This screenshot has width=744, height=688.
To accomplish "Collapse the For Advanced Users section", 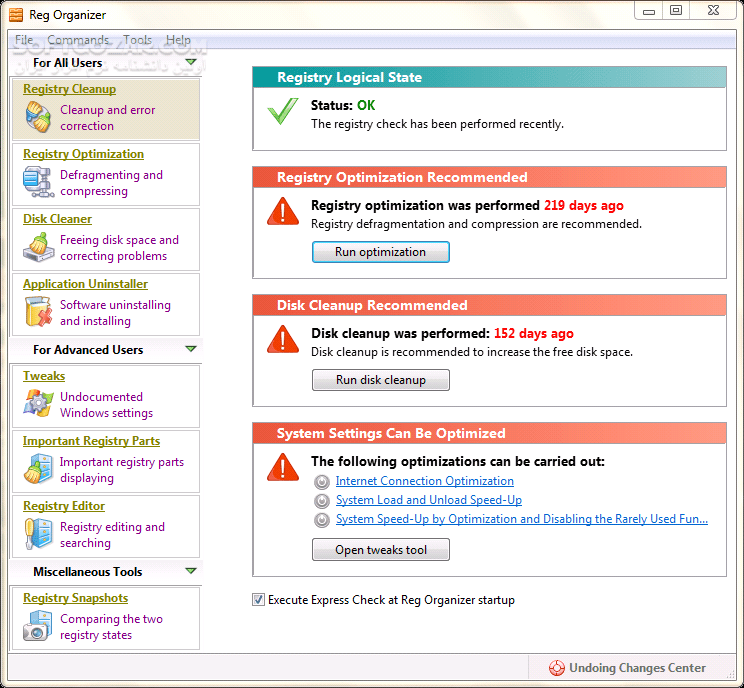I will coord(190,350).
